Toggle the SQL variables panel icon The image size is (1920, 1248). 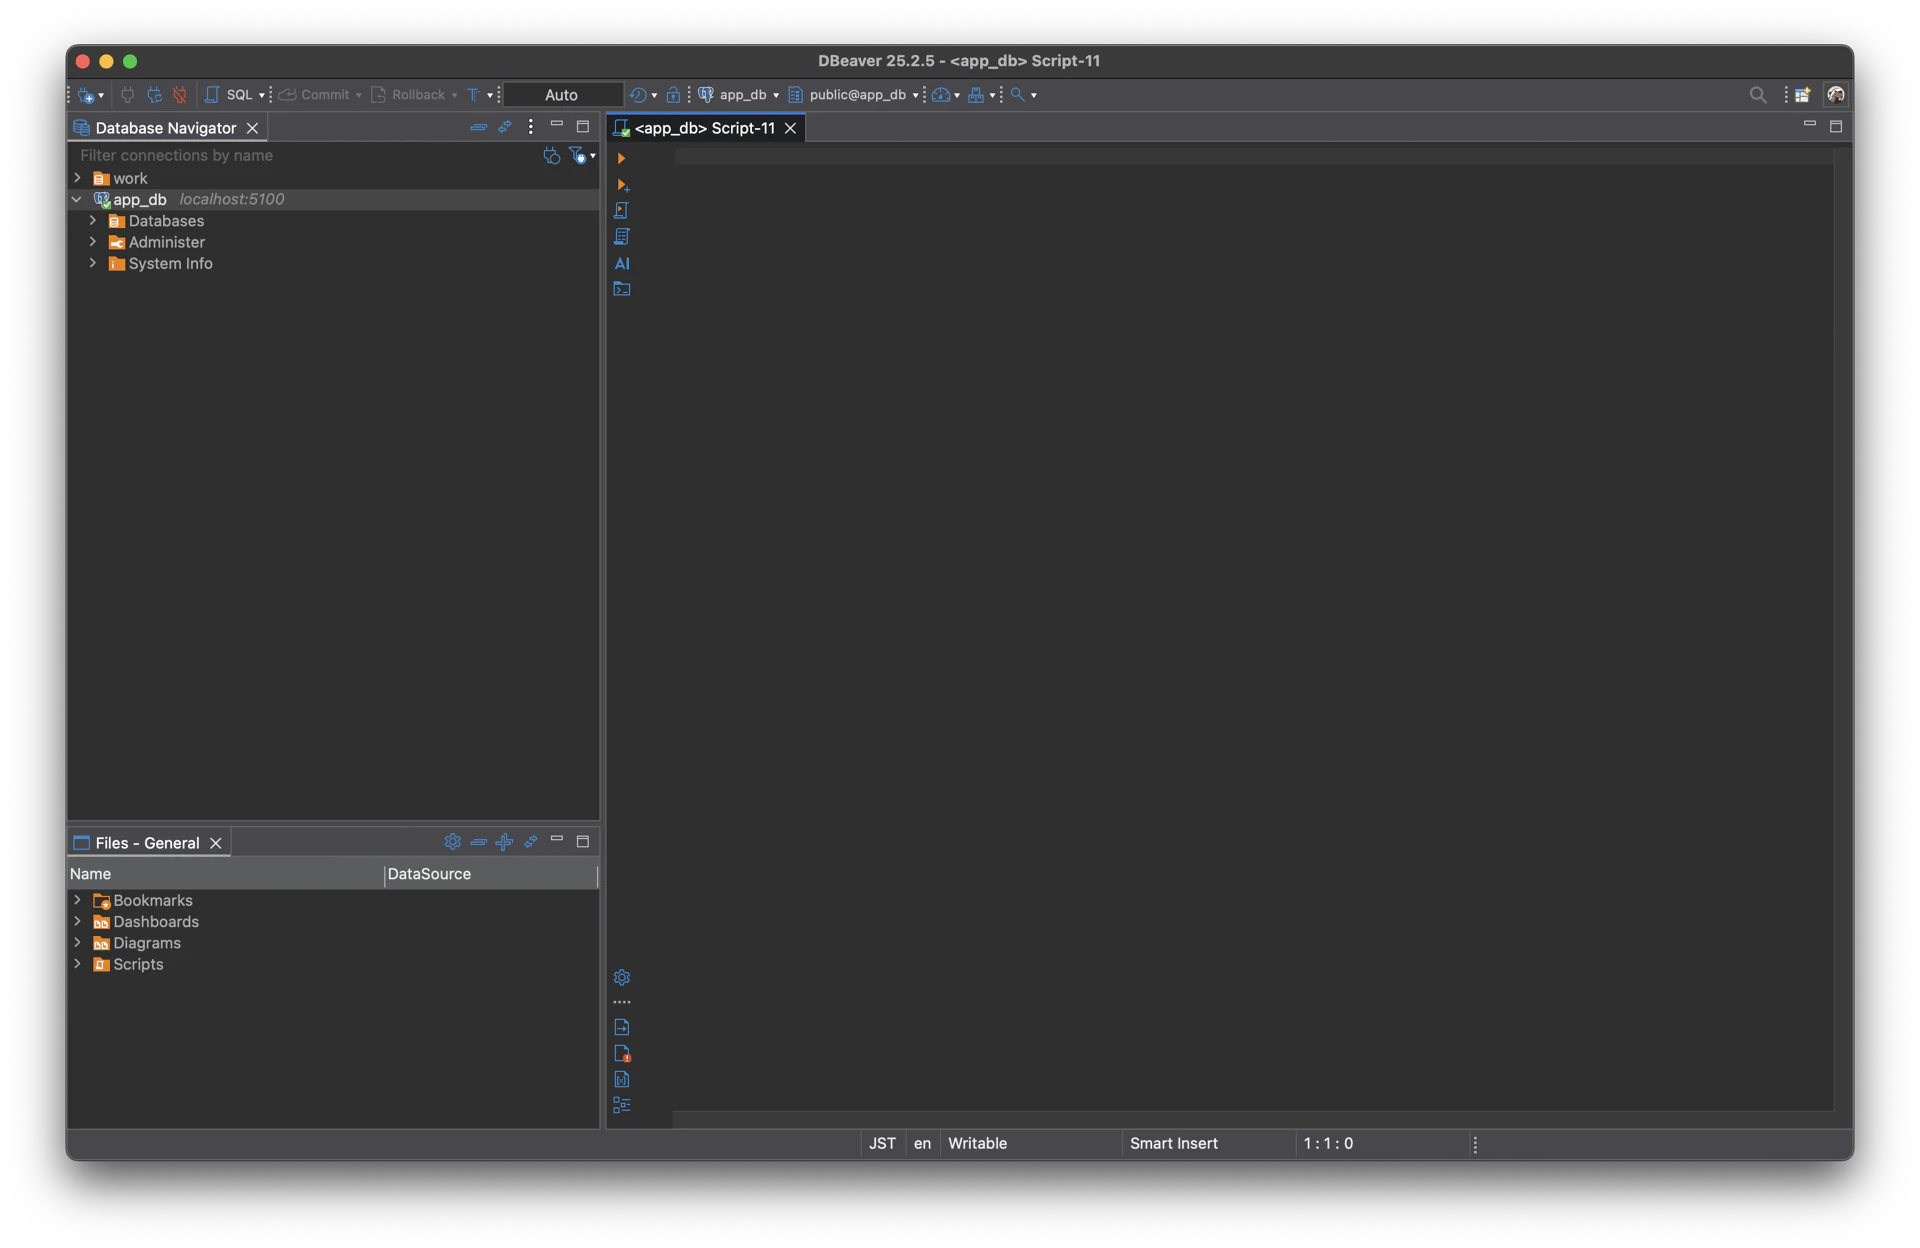[622, 1079]
